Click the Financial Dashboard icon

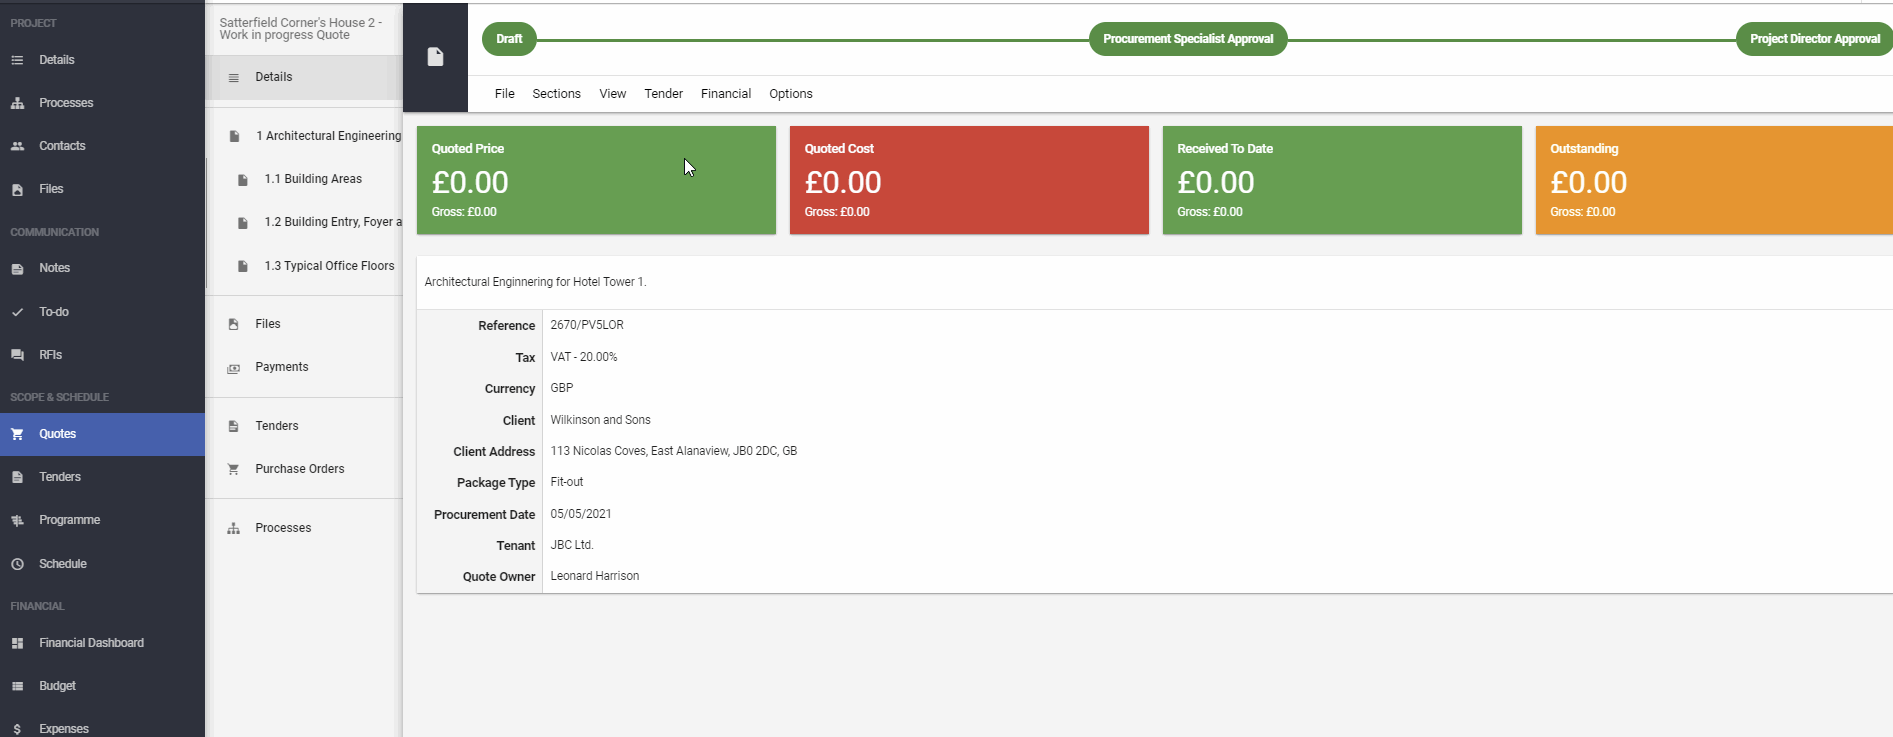pyautogui.click(x=17, y=643)
